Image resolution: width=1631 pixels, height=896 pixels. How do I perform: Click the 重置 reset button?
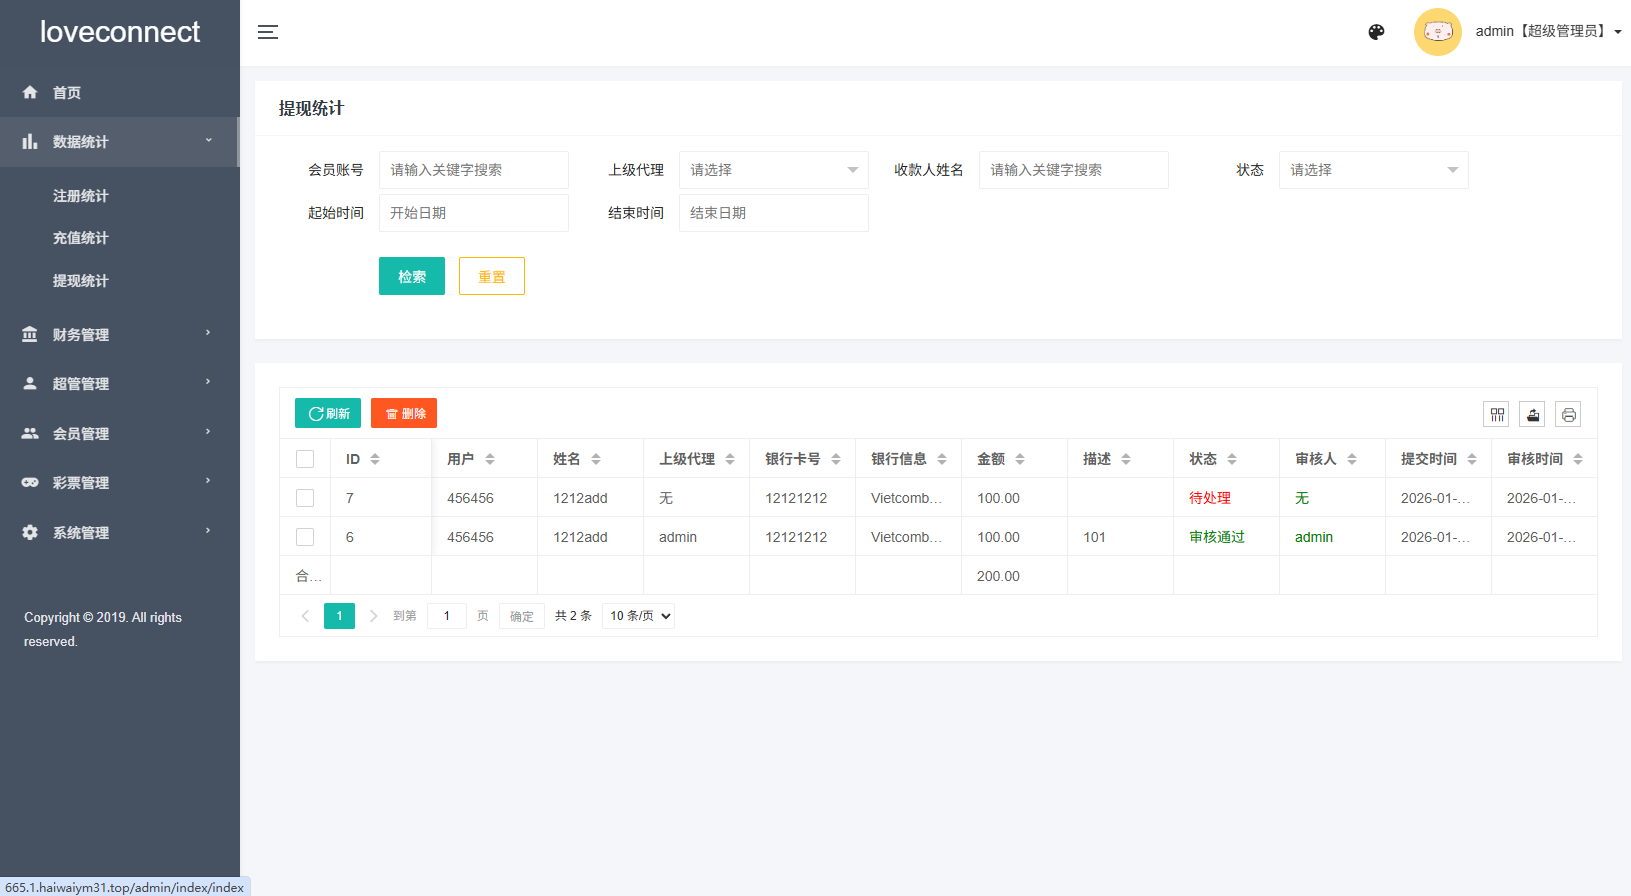coord(491,276)
